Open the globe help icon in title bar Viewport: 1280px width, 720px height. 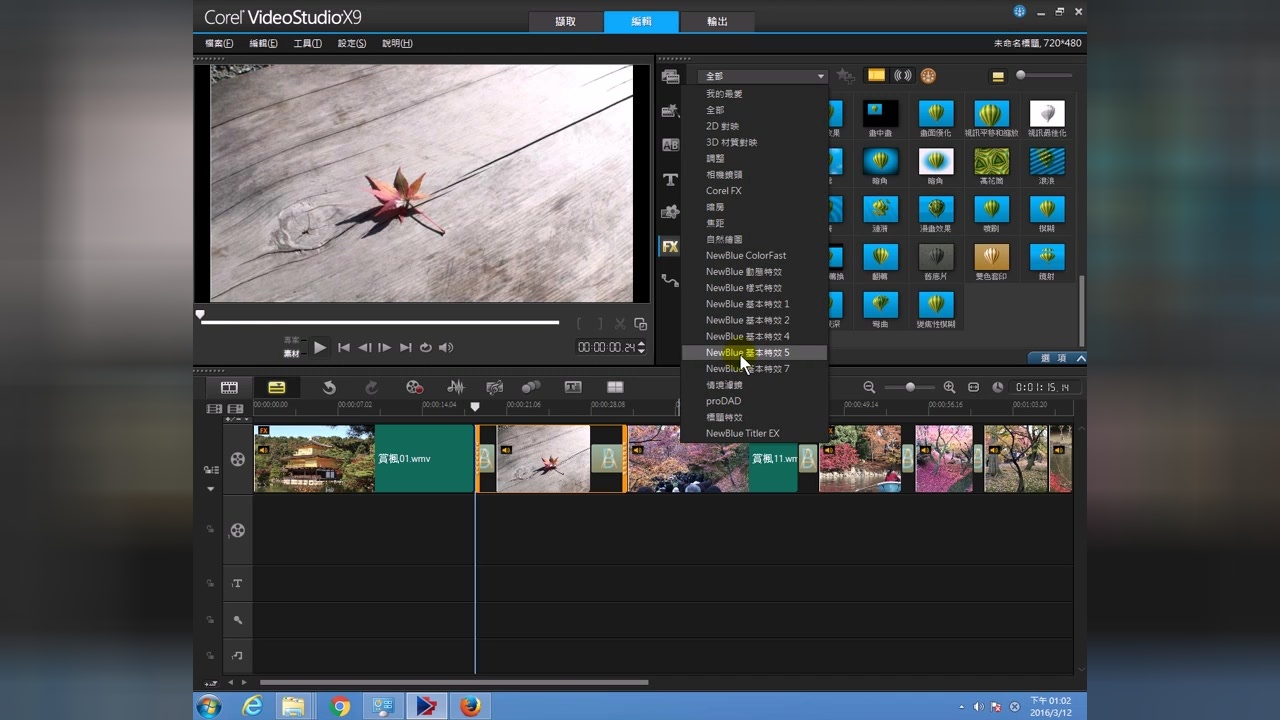tap(1020, 11)
